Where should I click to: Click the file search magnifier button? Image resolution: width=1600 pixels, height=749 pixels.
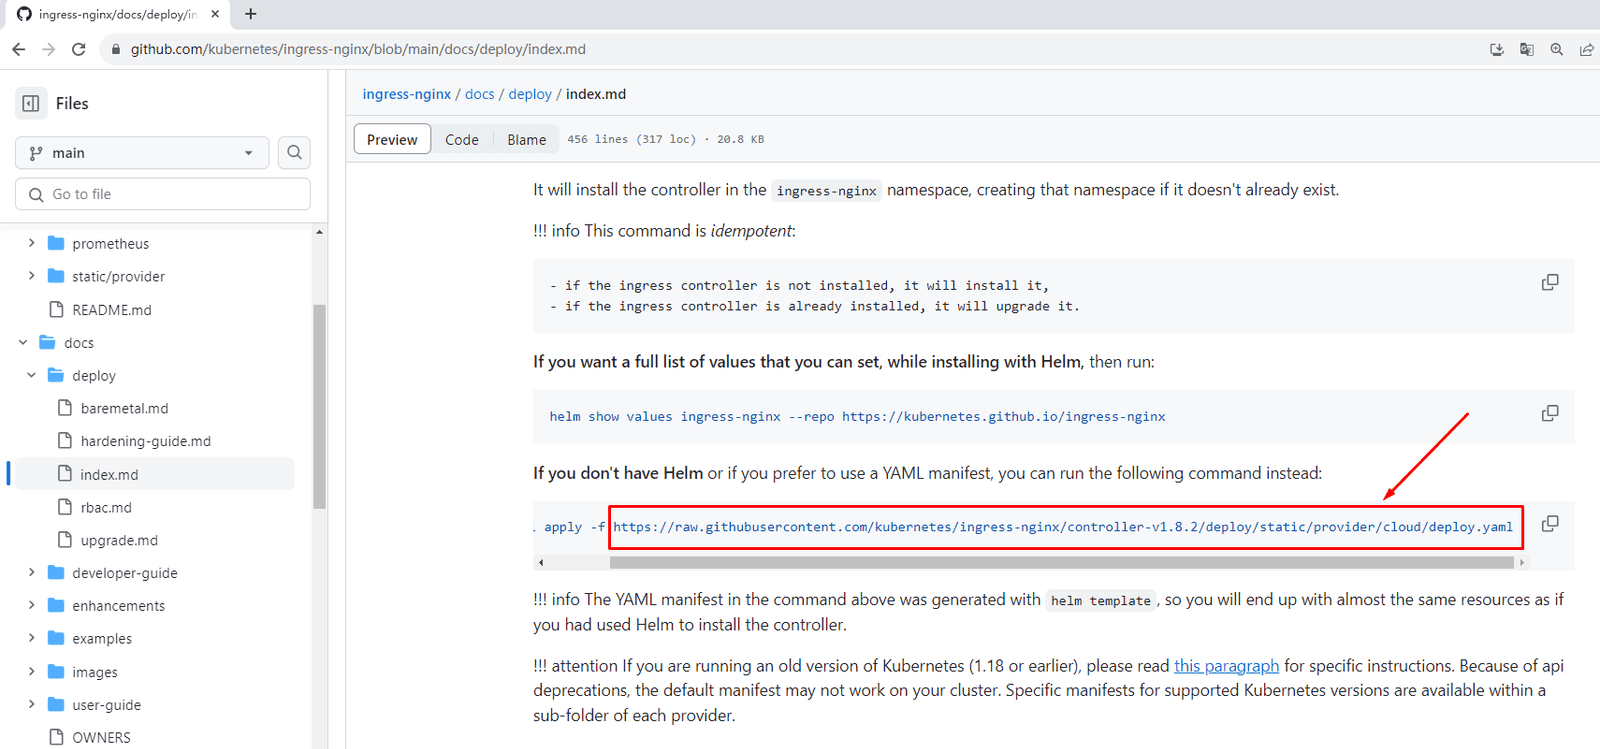[294, 152]
